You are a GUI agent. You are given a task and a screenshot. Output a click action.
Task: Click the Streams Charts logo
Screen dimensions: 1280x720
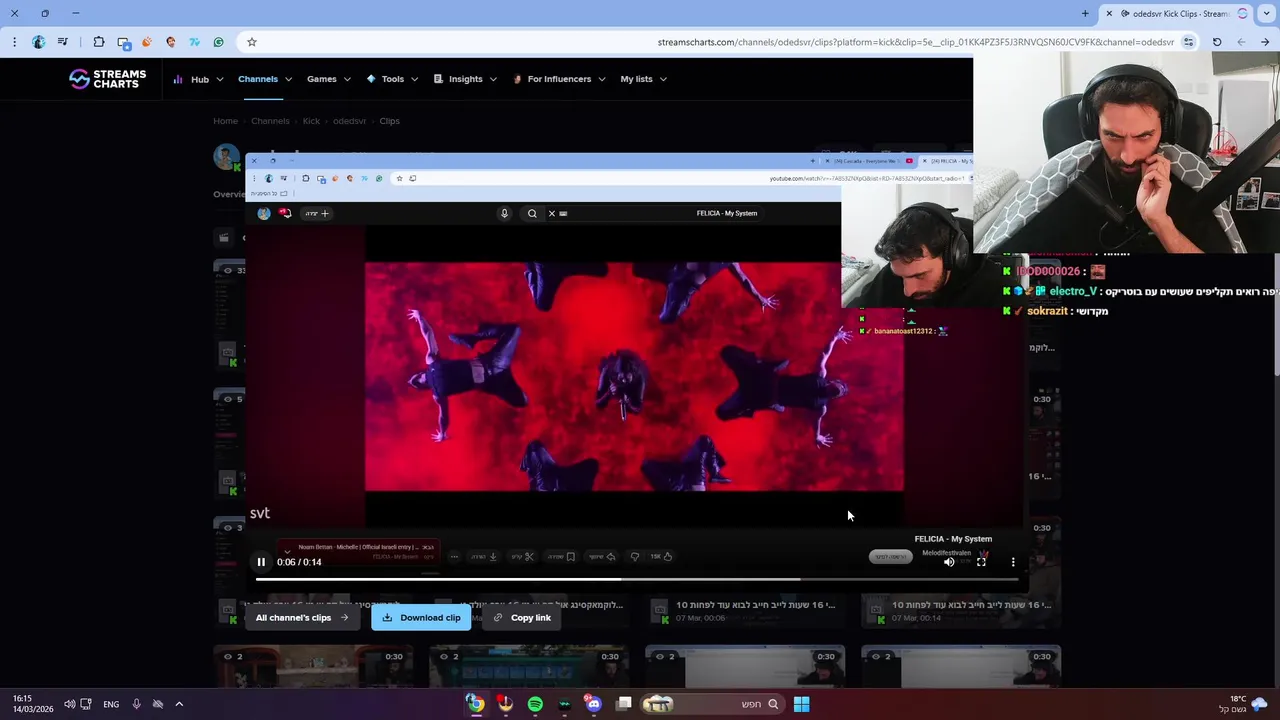pyautogui.click(x=107, y=79)
